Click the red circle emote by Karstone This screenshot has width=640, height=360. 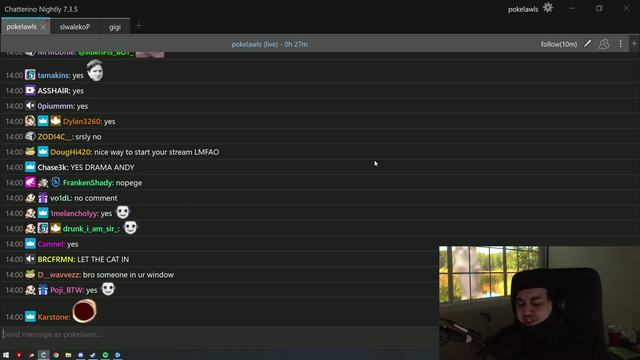(x=84, y=311)
